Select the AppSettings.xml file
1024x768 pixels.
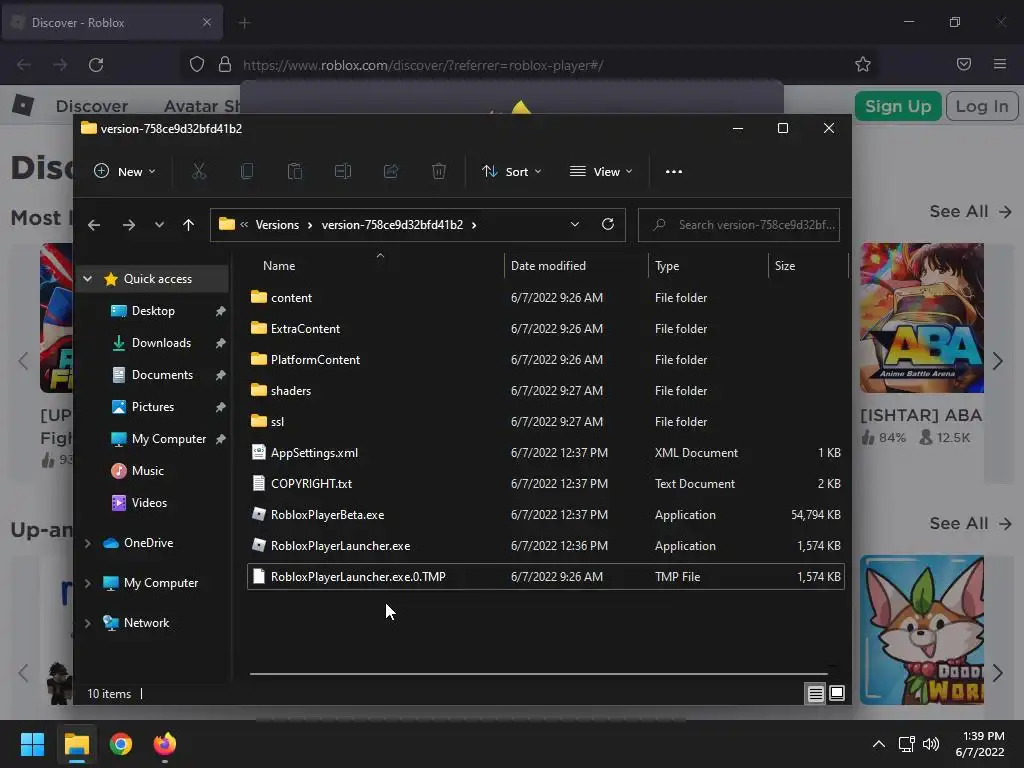point(545,453)
